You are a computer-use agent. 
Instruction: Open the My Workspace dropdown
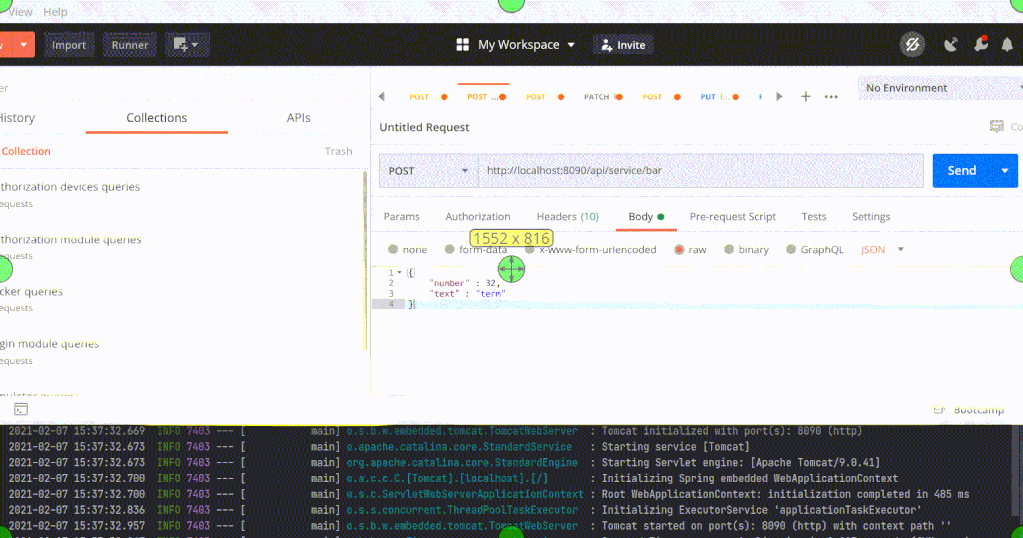click(526, 44)
